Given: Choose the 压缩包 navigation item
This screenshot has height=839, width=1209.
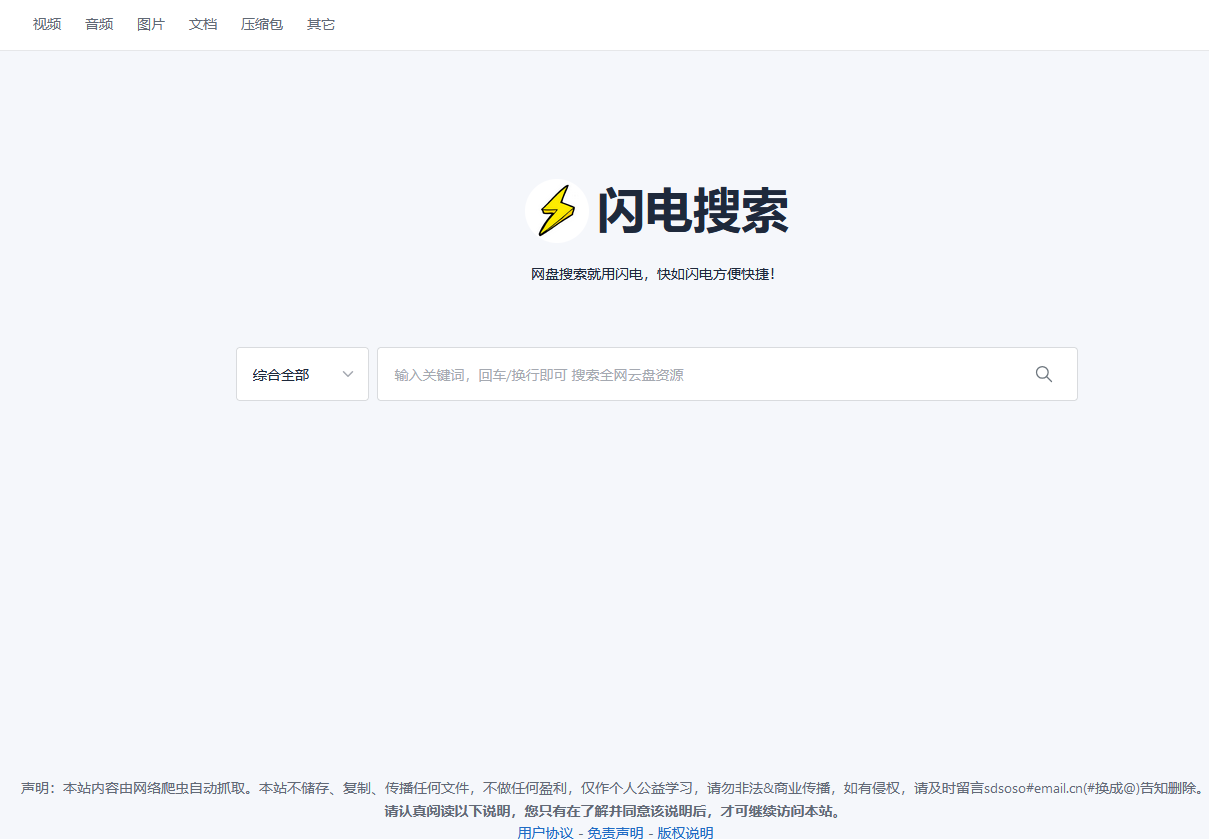Looking at the screenshot, I should click(262, 24).
